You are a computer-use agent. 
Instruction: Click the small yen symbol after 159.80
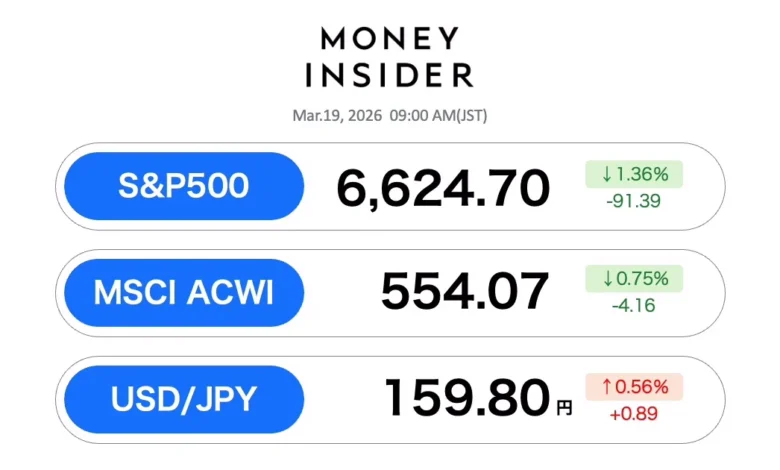tap(565, 407)
